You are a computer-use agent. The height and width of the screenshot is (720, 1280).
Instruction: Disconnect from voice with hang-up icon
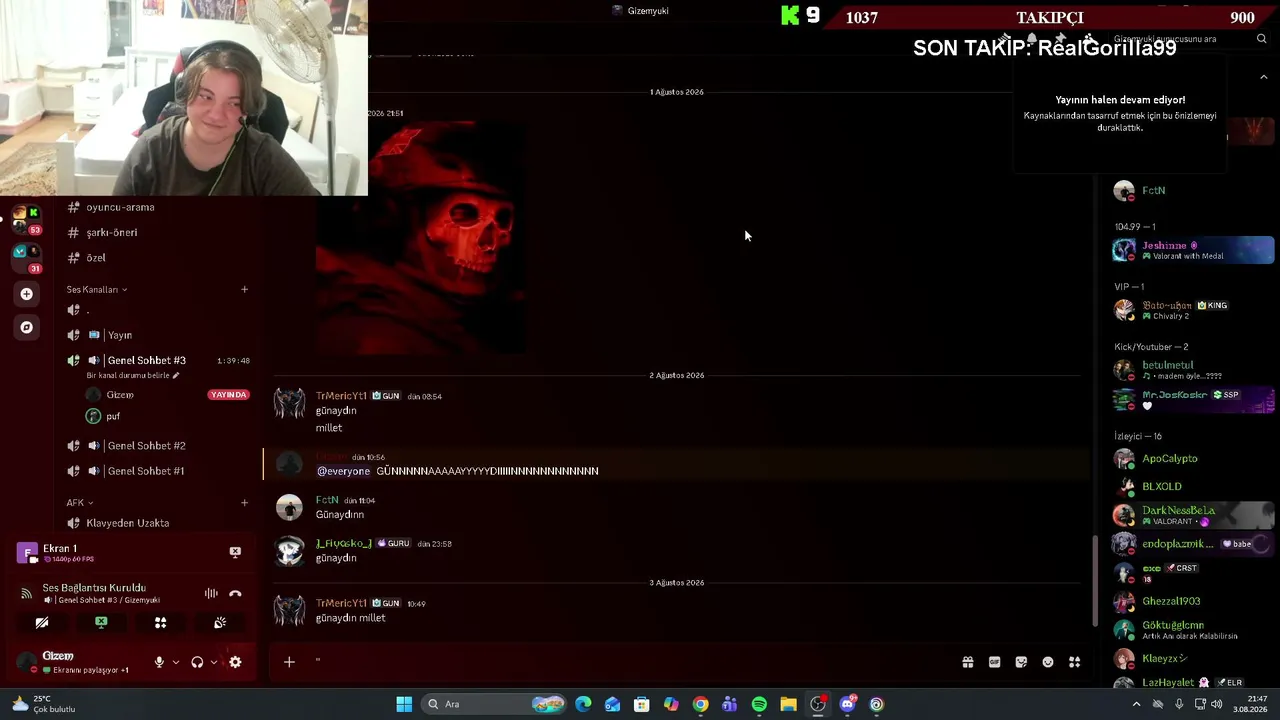pyautogui.click(x=235, y=593)
